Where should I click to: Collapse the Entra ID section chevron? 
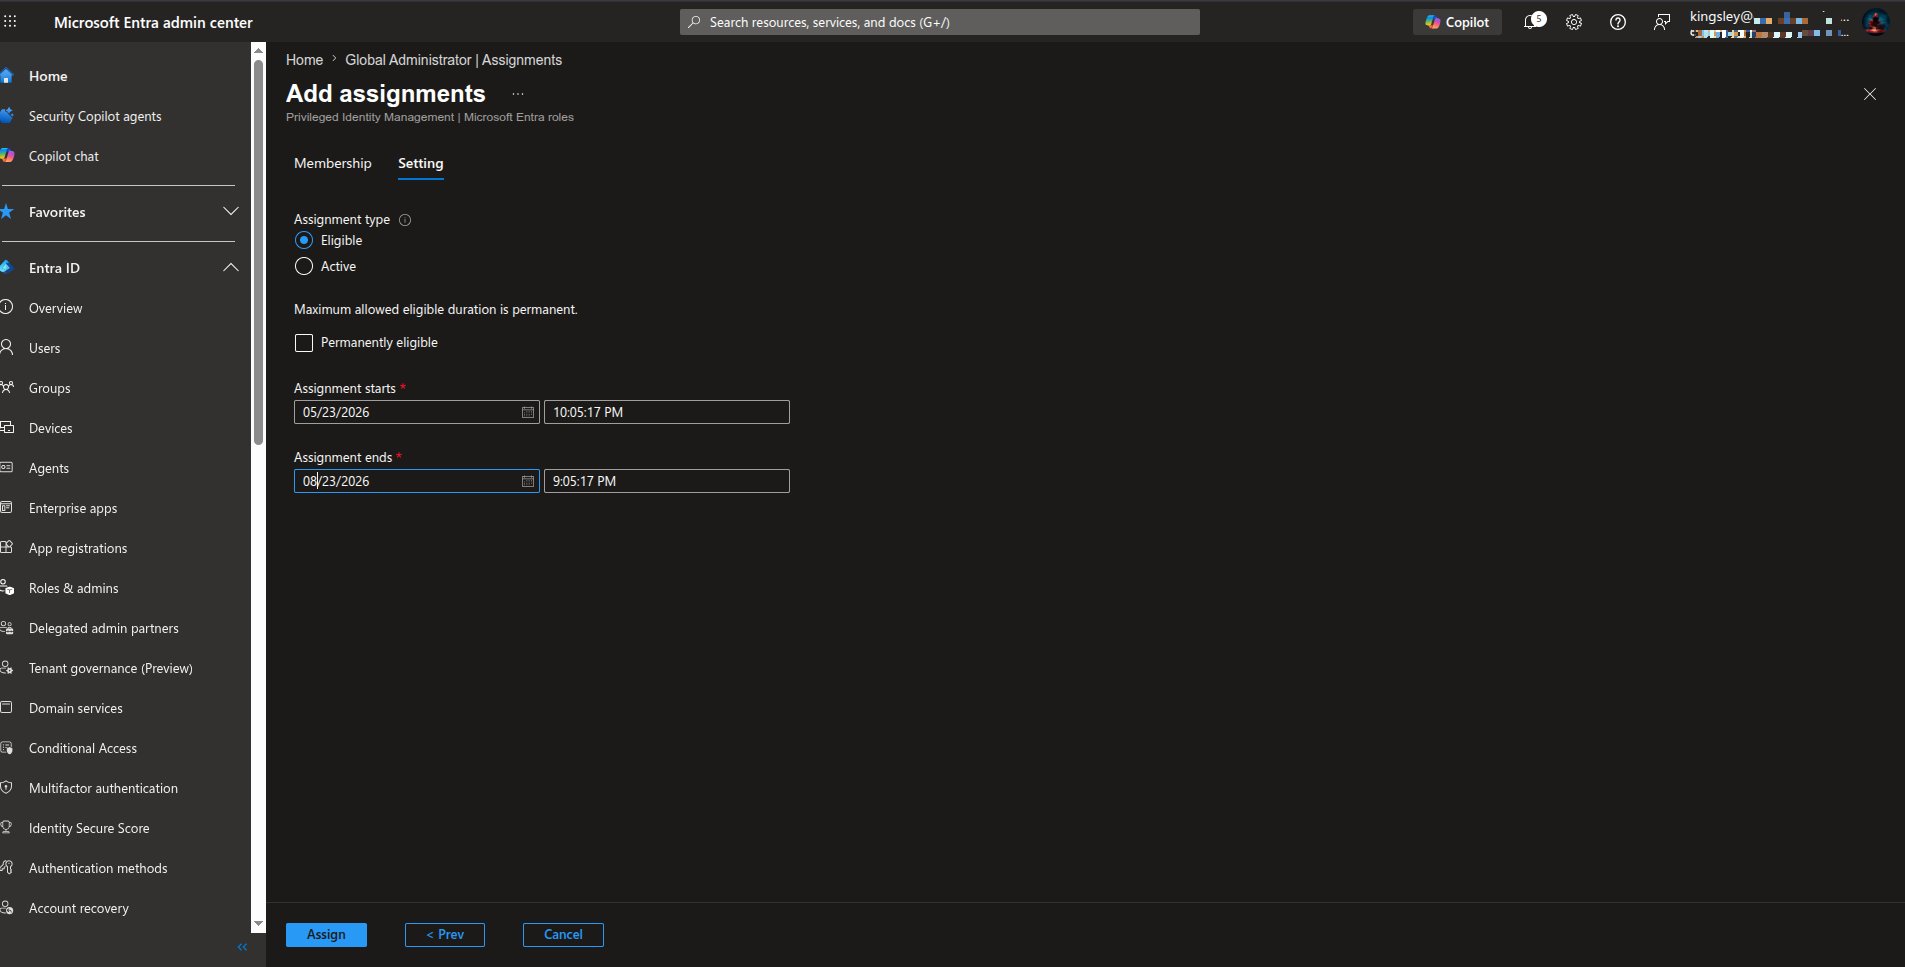(x=231, y=268)
